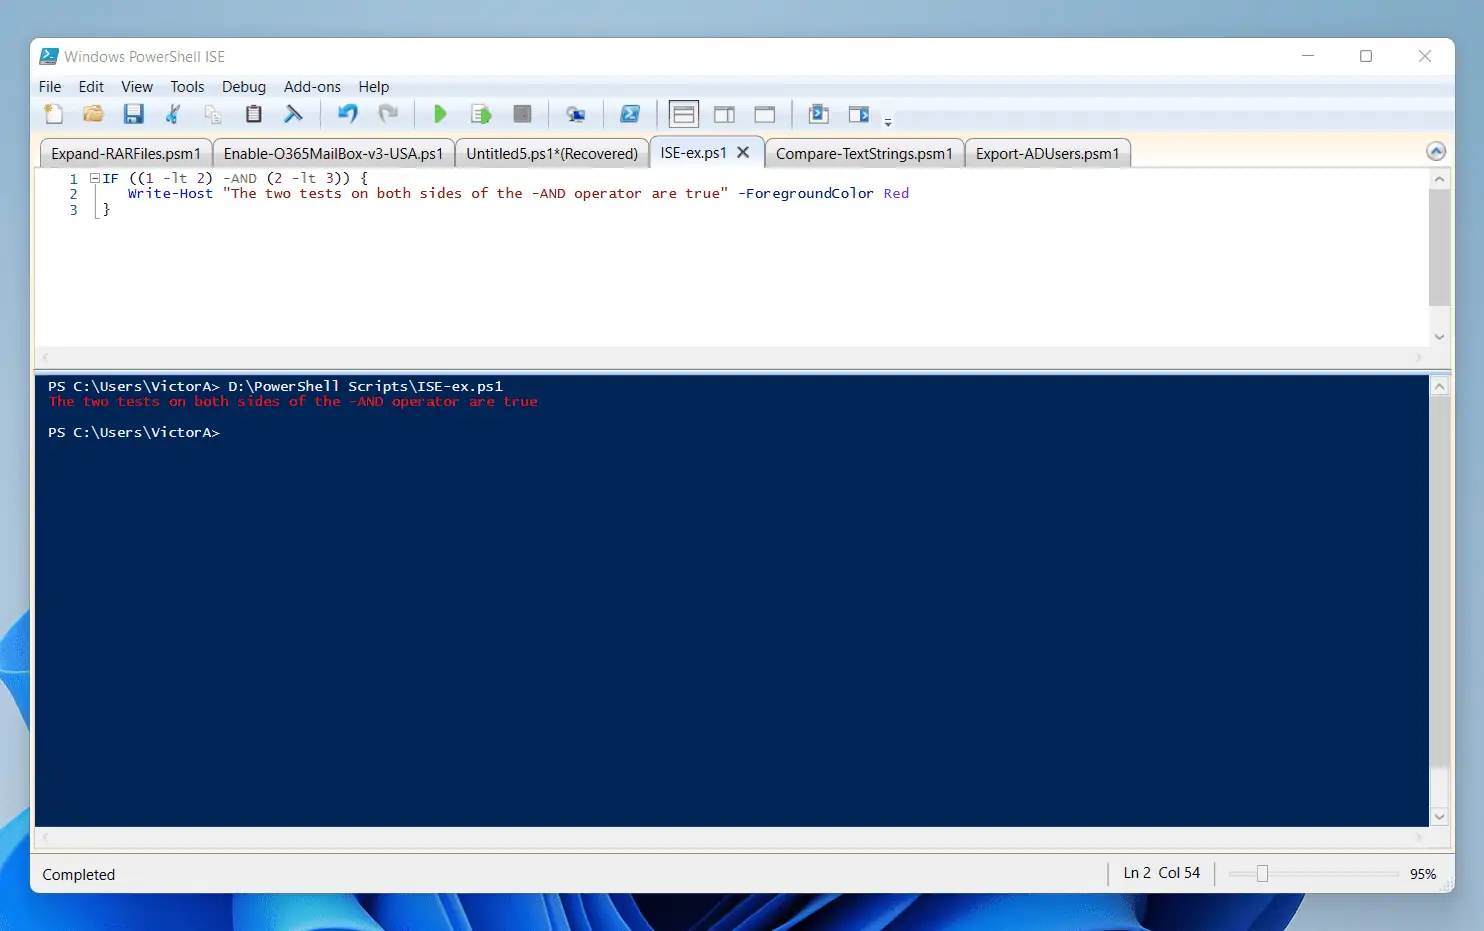Switch to the Untitled5.ps1*(Recovered) tab
Viewport: 1484px width, 931px height.
tap(552, 153)
